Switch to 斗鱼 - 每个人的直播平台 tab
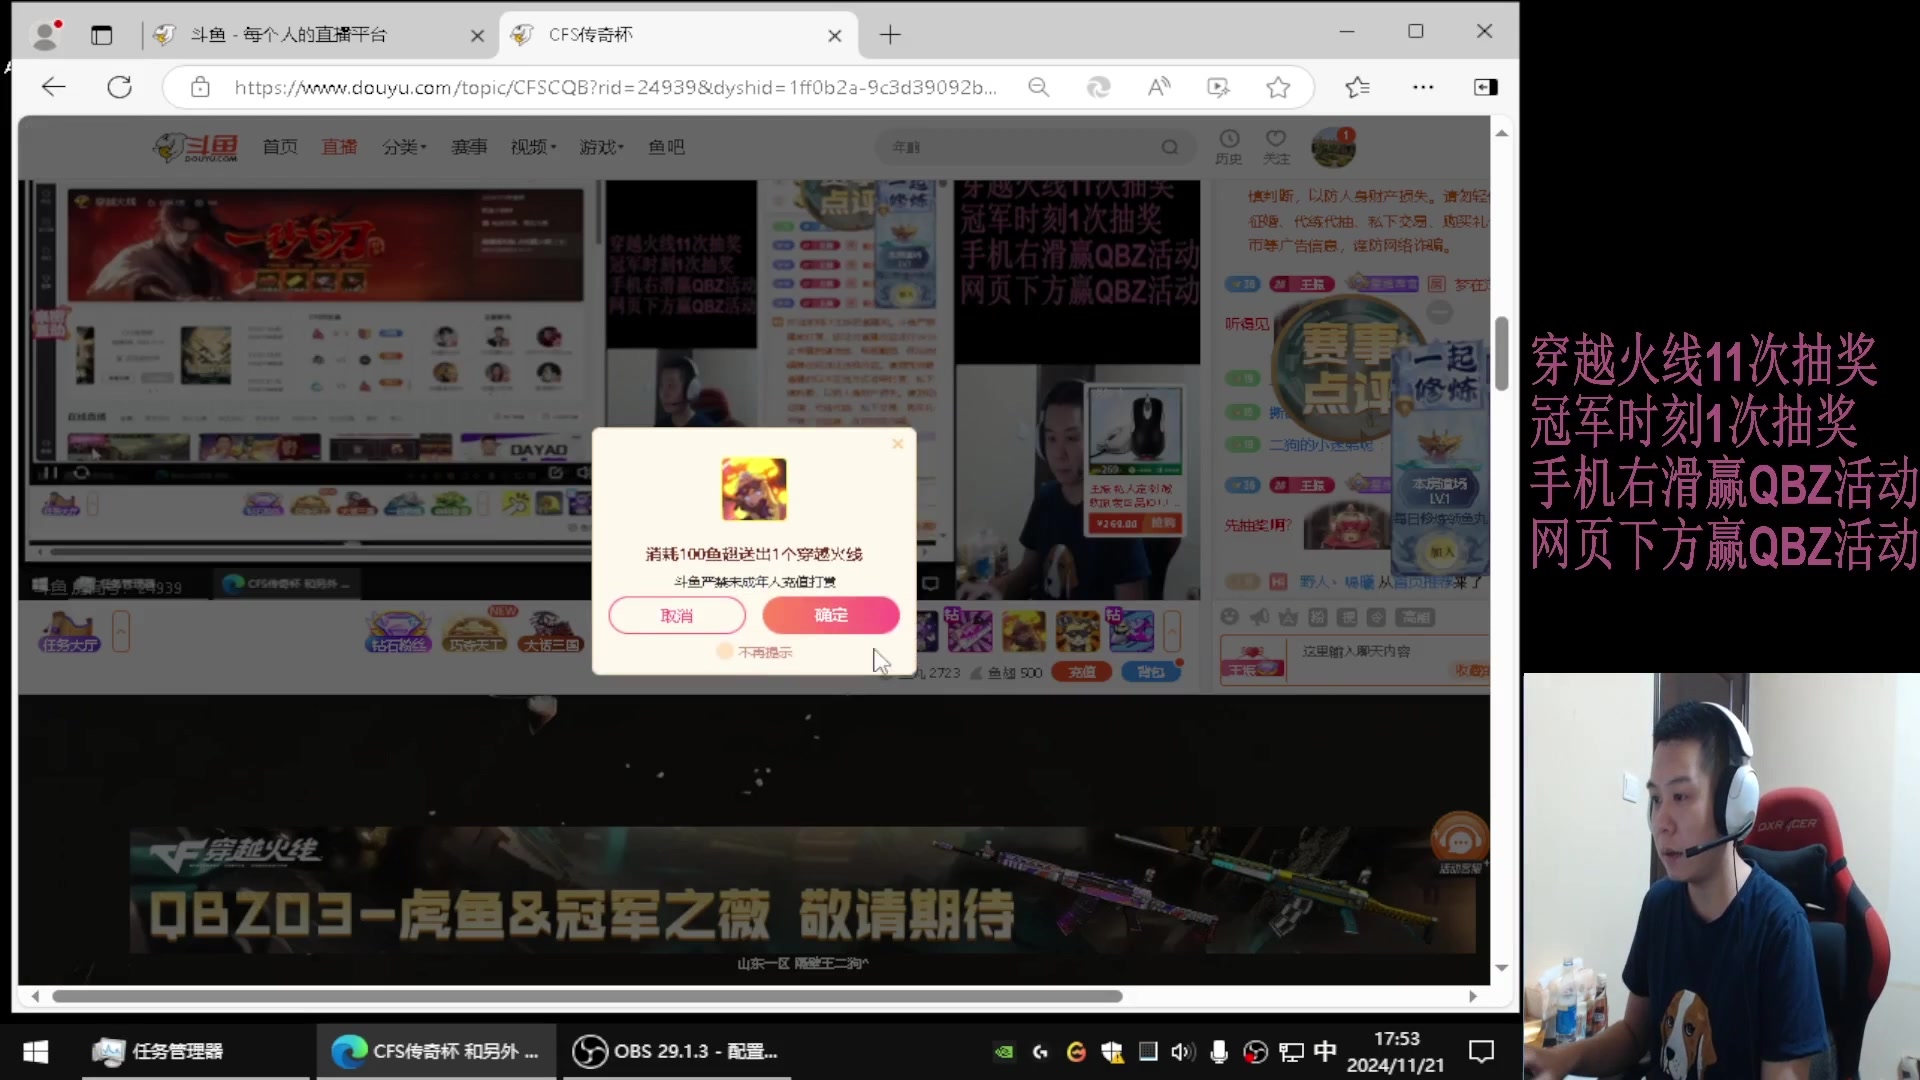Screen dimensions: 1920x1080 pos(318,35)
